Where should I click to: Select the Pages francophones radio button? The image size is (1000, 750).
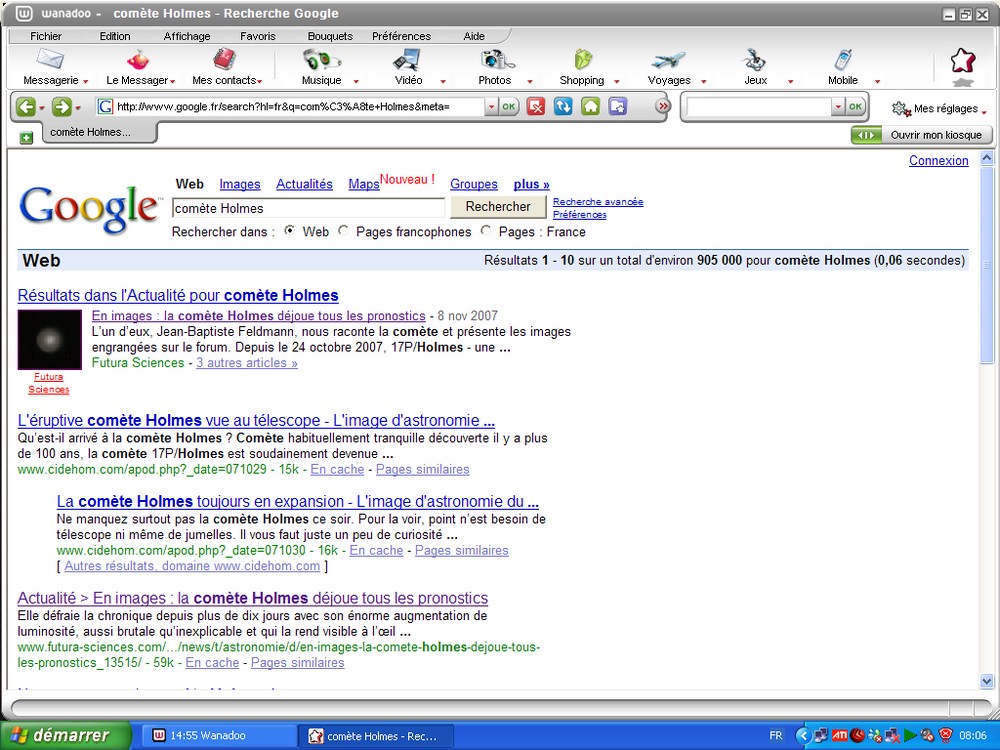tap(344, 231)
